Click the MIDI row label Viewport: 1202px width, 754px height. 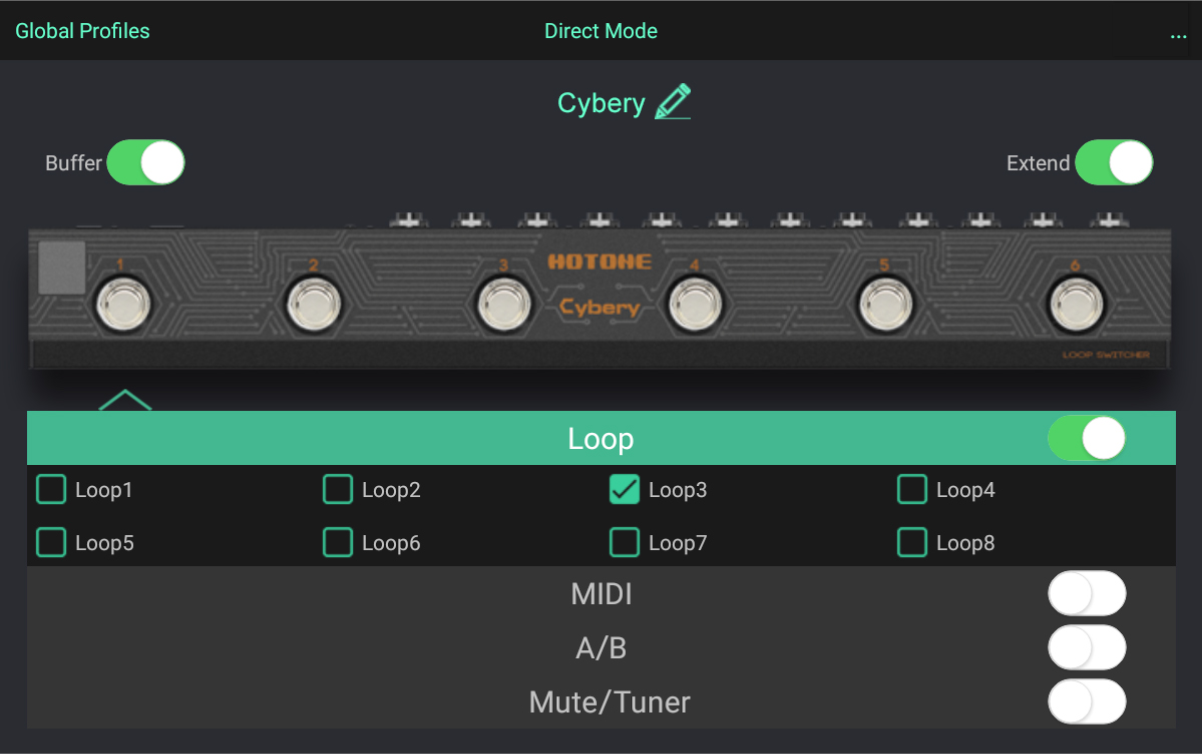coord(601,594)
